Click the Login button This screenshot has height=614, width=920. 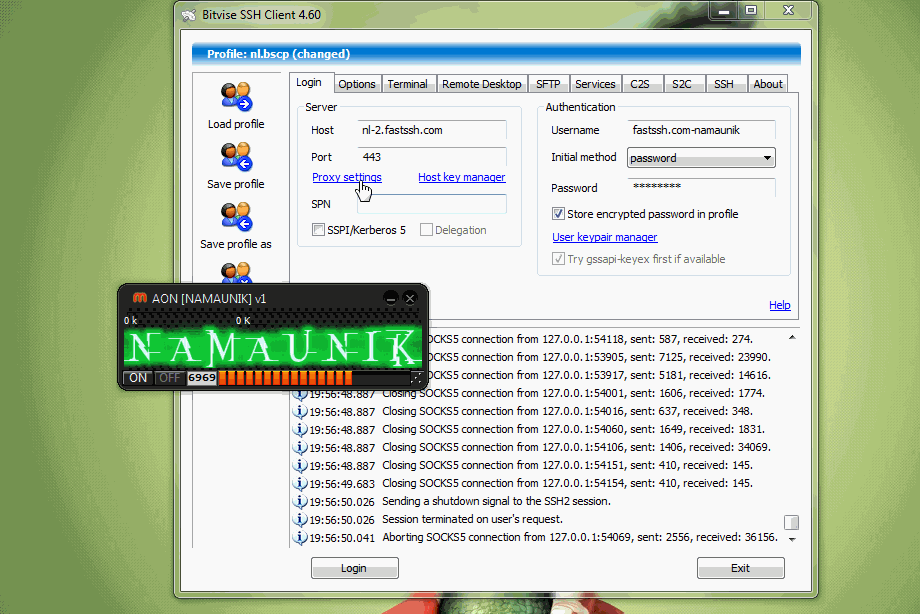[354, 568]
